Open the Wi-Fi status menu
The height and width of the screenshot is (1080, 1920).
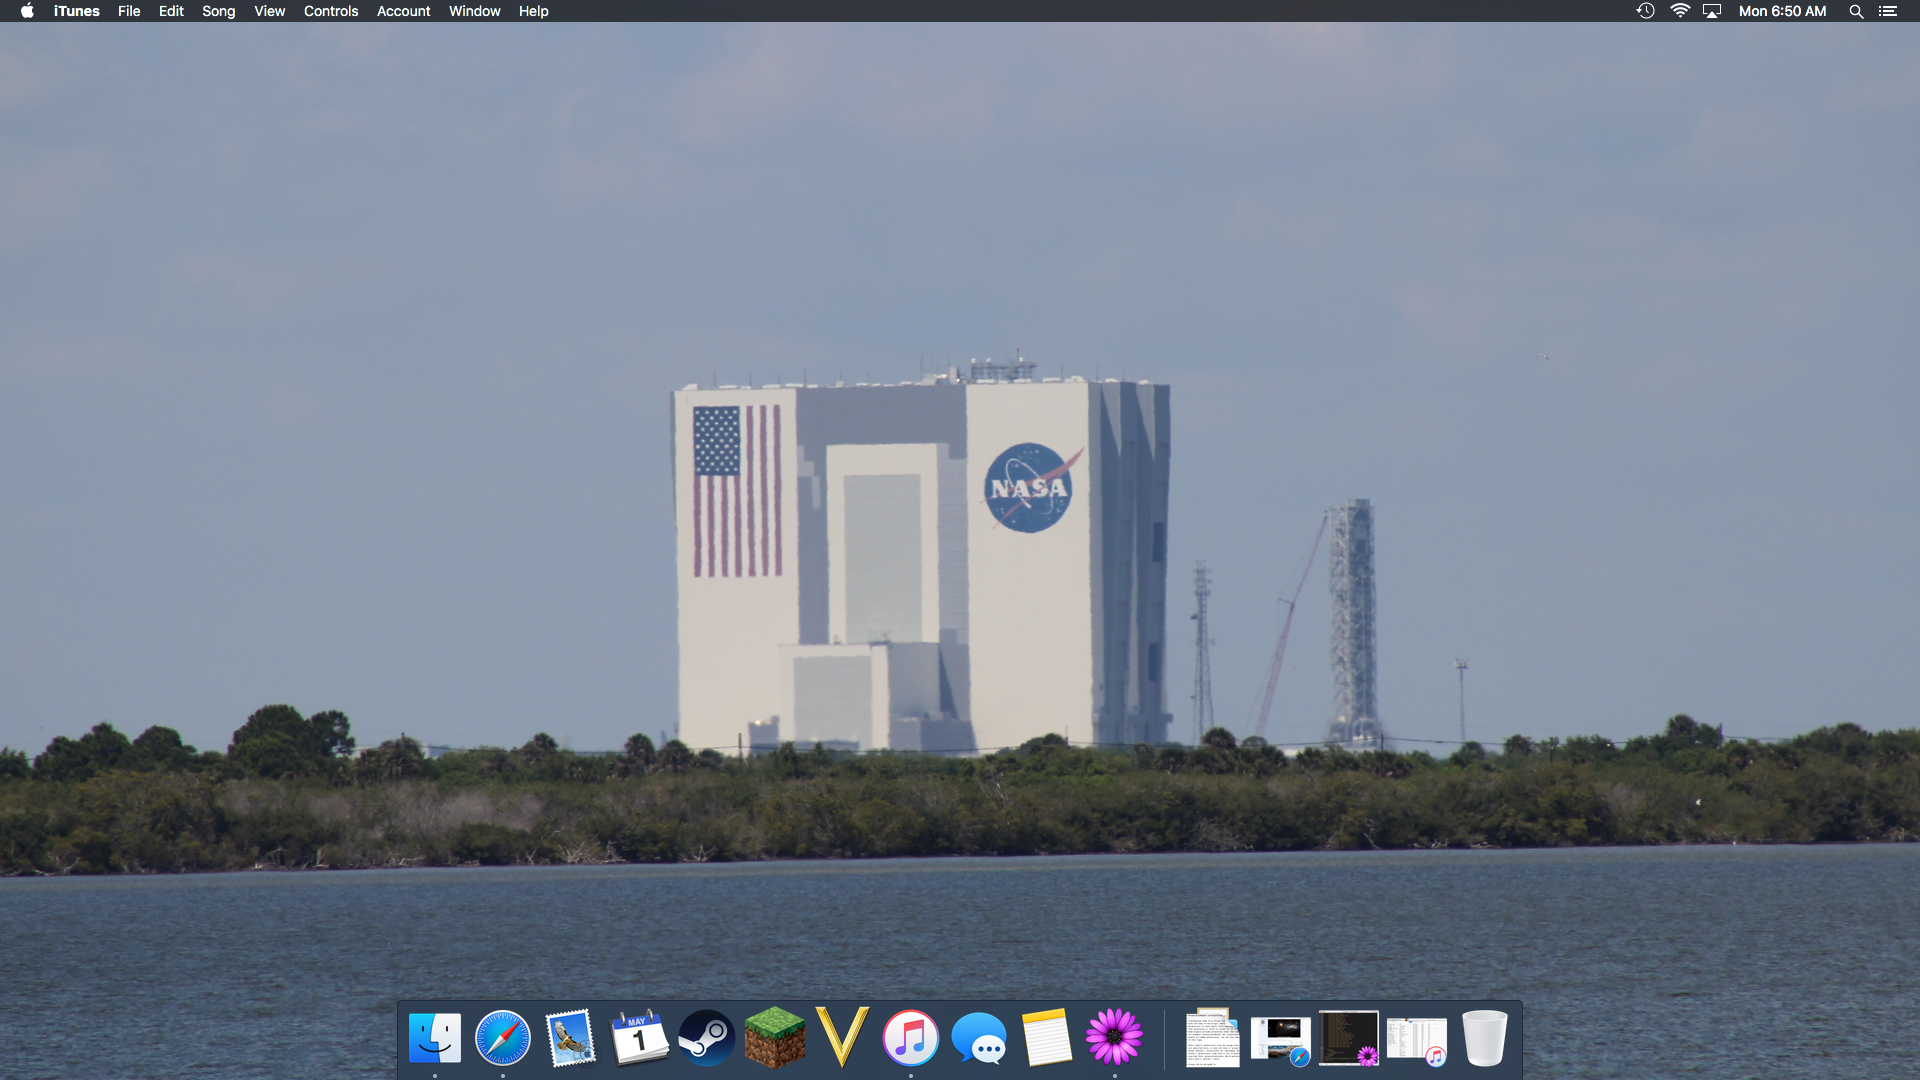1680,11
